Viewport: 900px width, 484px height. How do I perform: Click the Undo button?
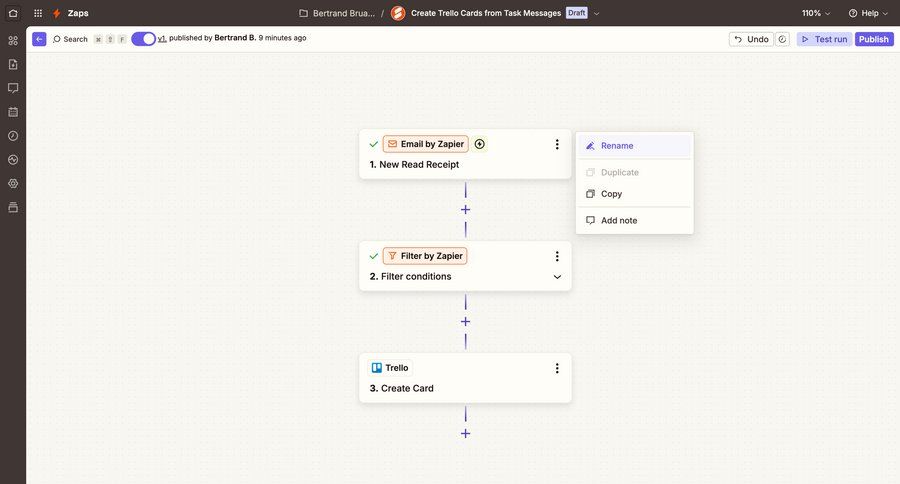tap(751, 39)
